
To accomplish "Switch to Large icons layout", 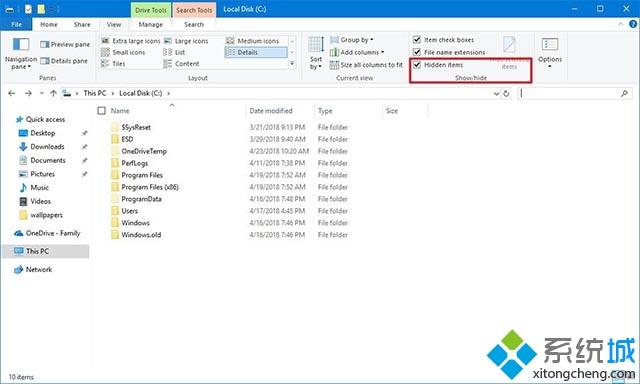I will (186, 41).
